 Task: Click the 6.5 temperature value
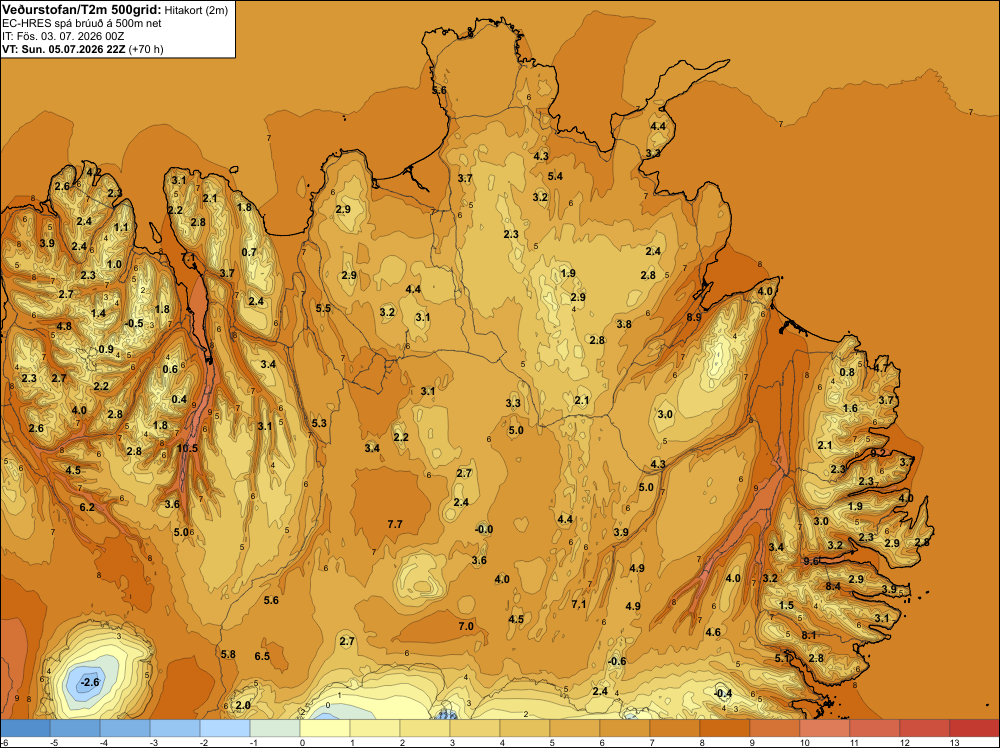click(262, 656)
